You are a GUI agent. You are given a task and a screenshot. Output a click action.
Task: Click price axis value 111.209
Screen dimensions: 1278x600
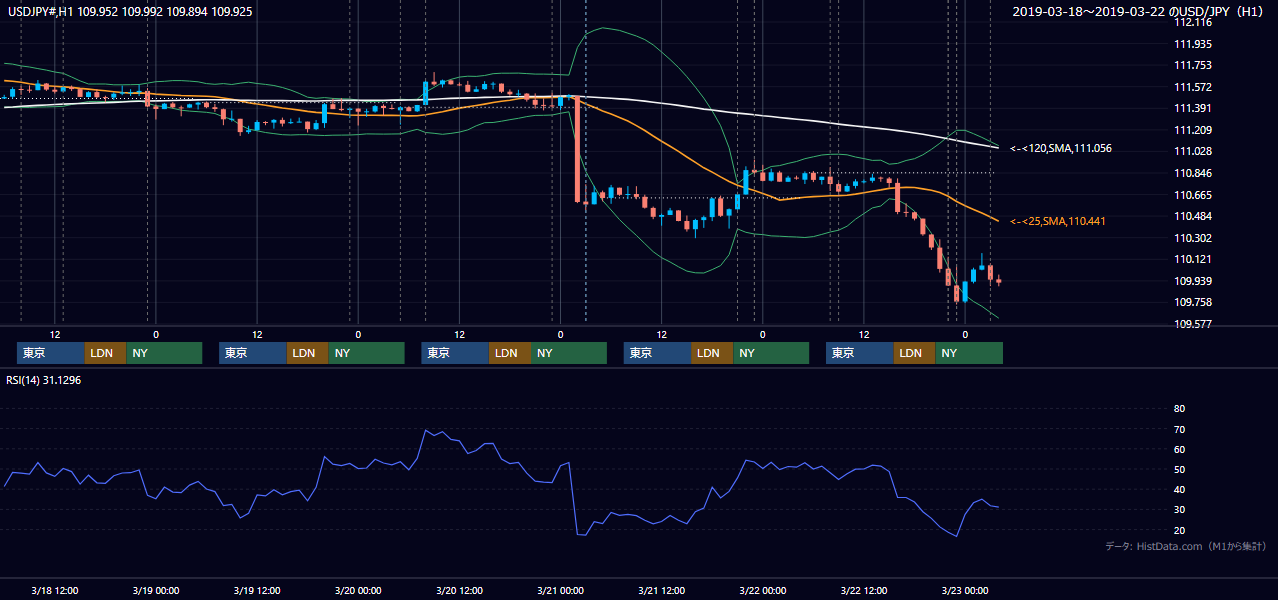tap(1192, 130)
